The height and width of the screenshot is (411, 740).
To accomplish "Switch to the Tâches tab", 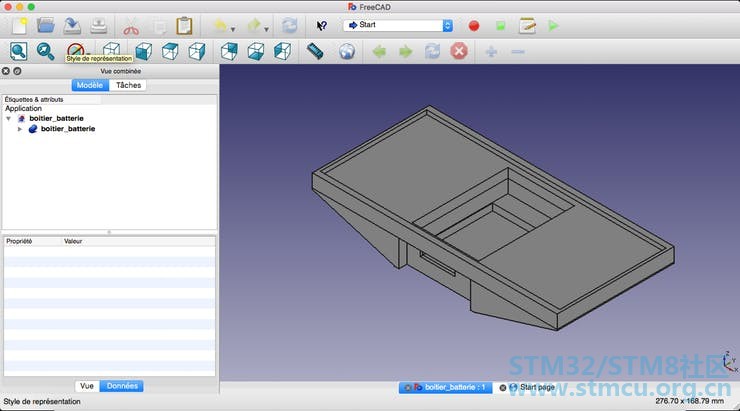I will (x=128, y=85).
